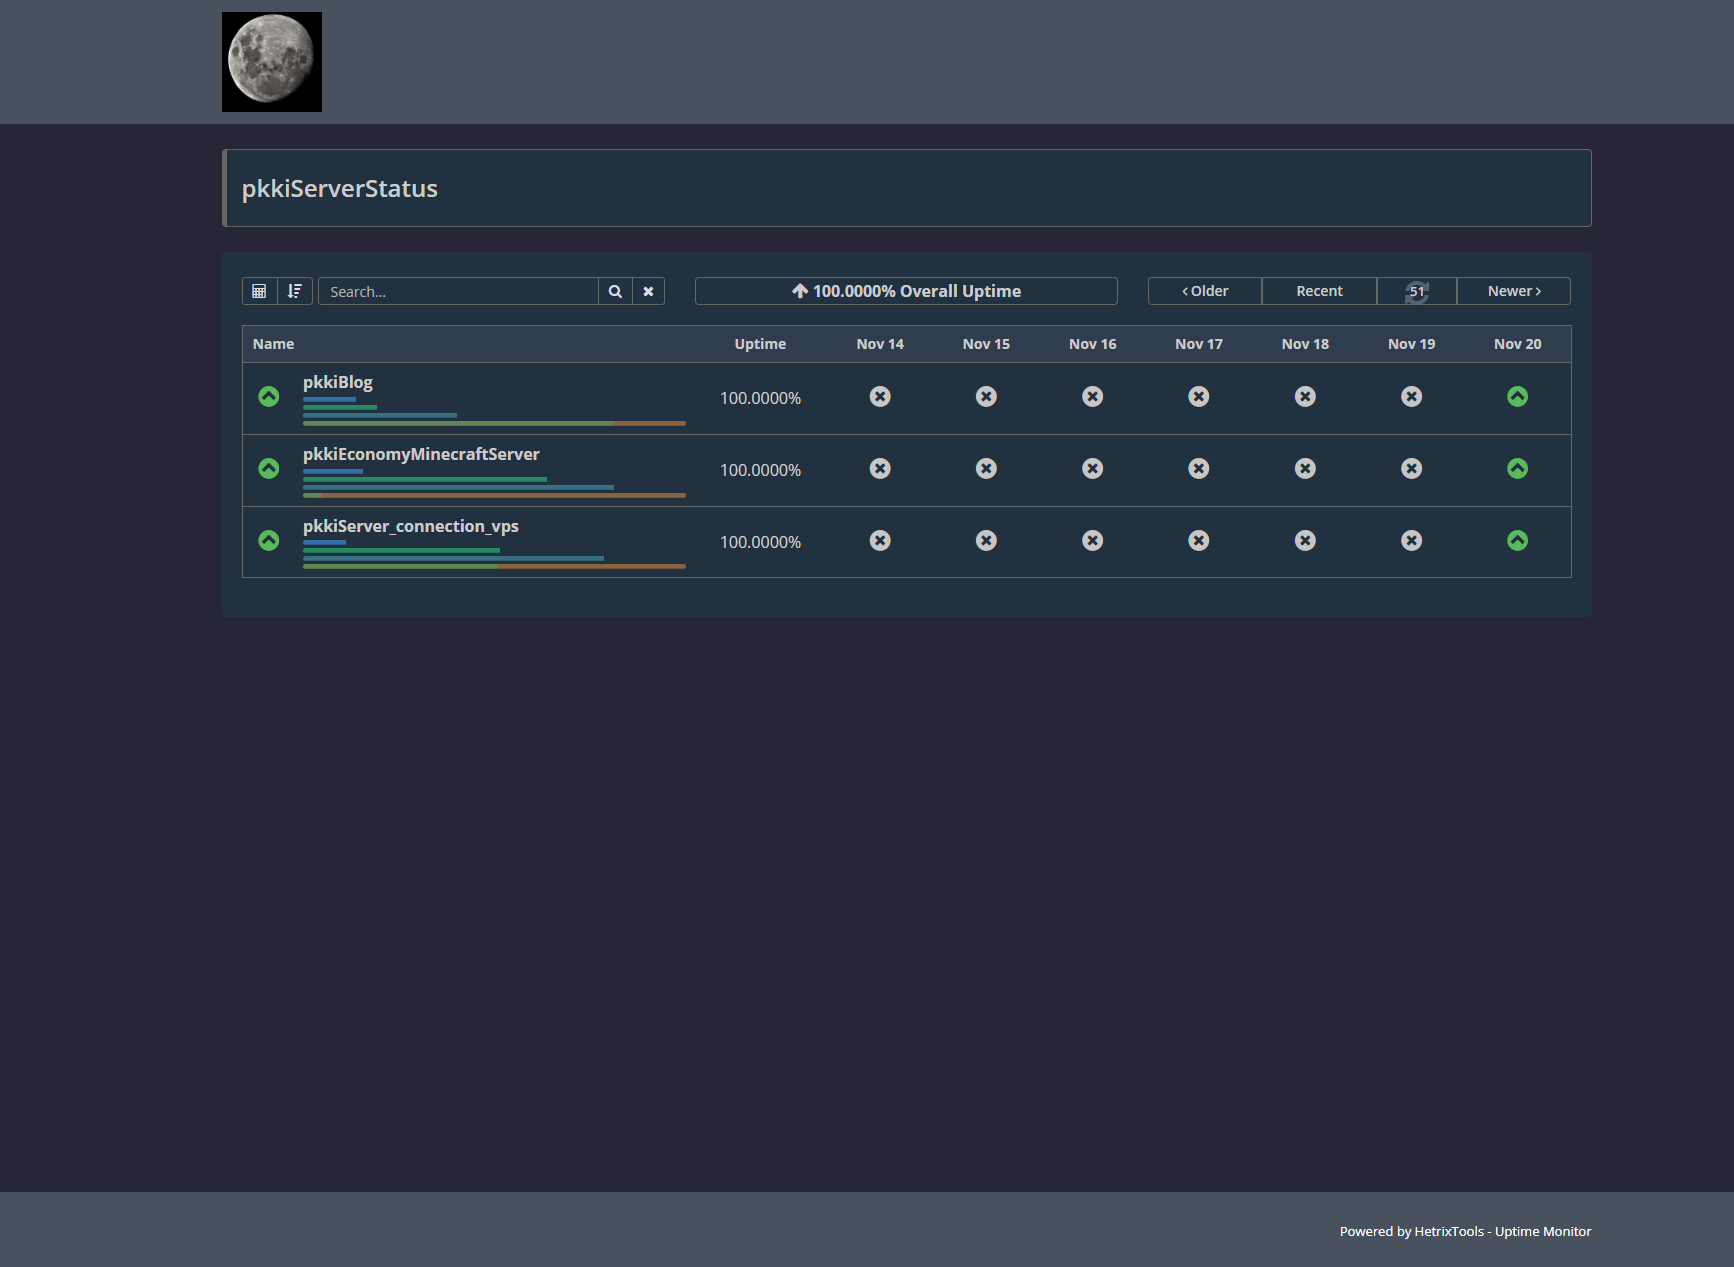Click the 100.0000% Overall Uptime button
The width and height of the screenshot is (1734, 1267).
[x=906, y=291]
